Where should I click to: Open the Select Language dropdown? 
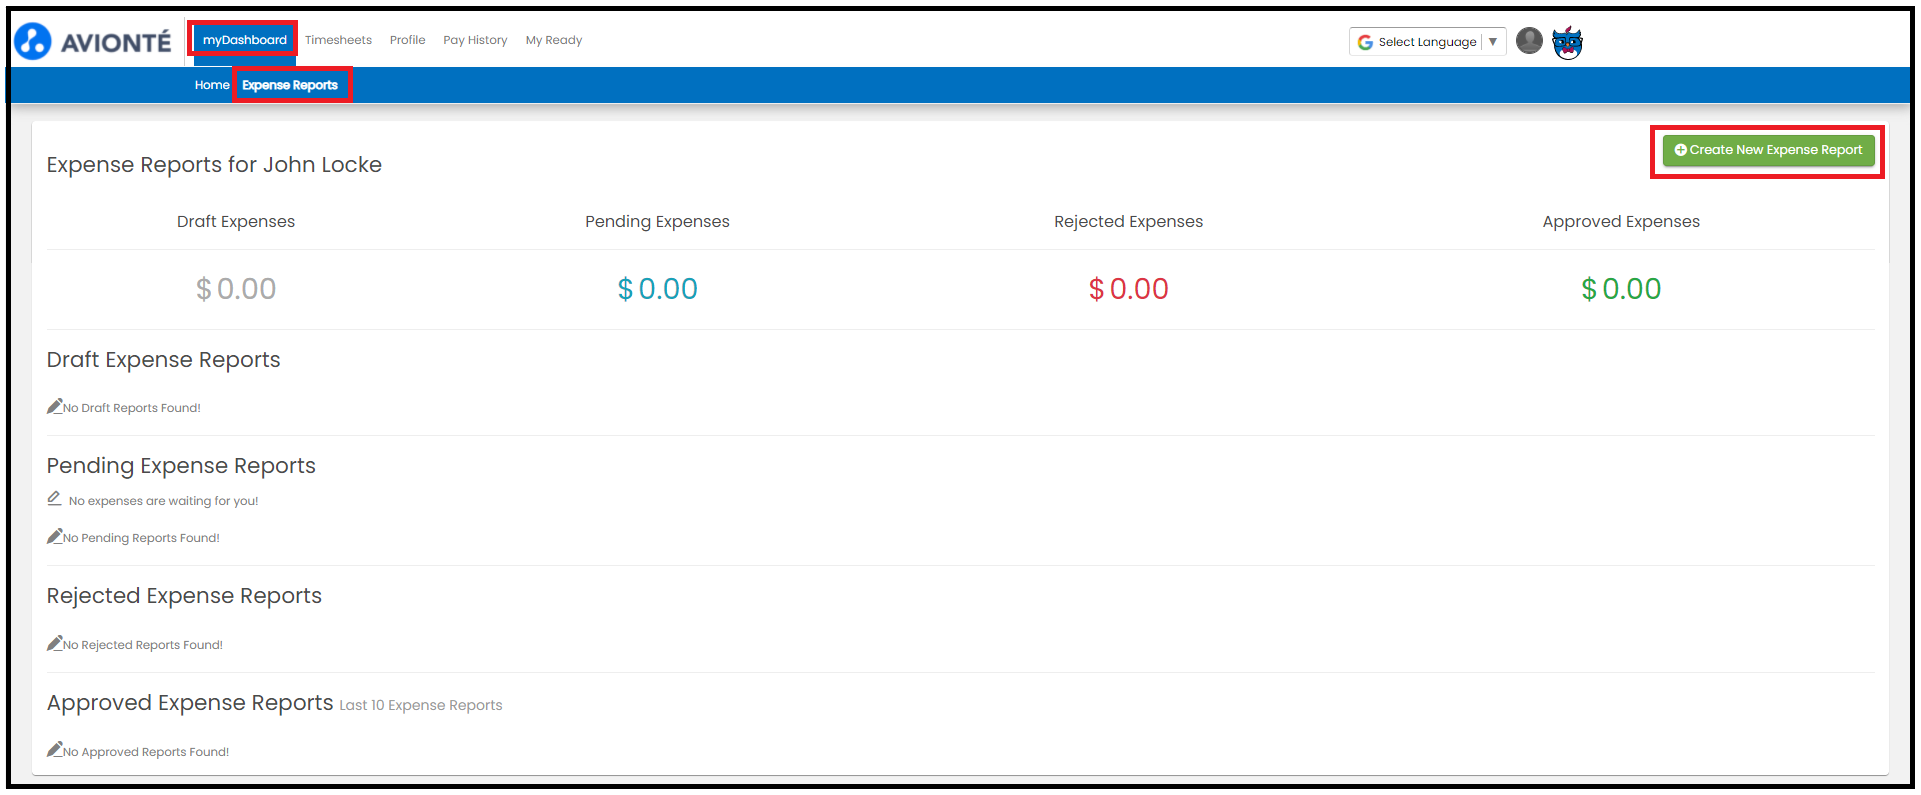[x=1427, y=42]
